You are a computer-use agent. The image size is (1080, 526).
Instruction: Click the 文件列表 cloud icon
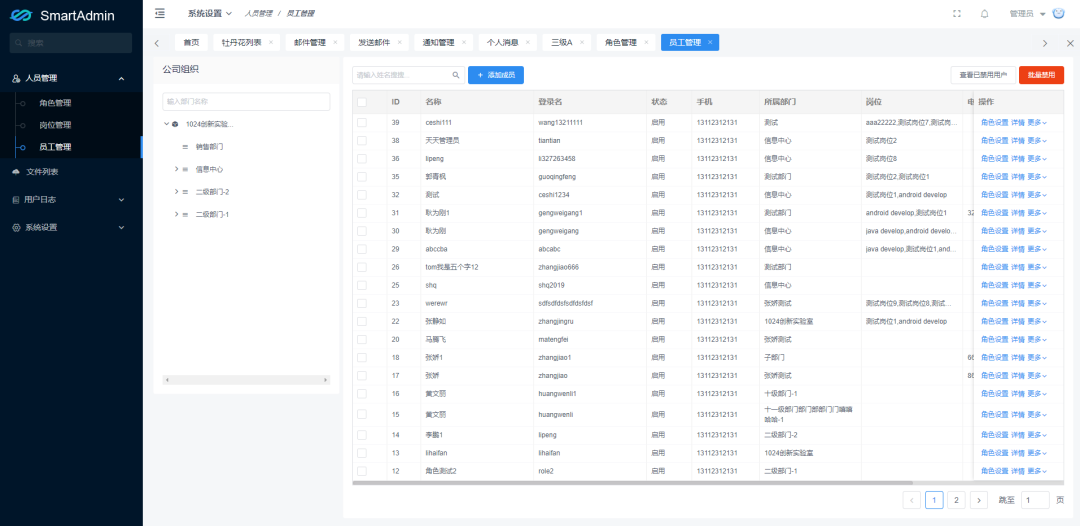(x=17, y=172)
